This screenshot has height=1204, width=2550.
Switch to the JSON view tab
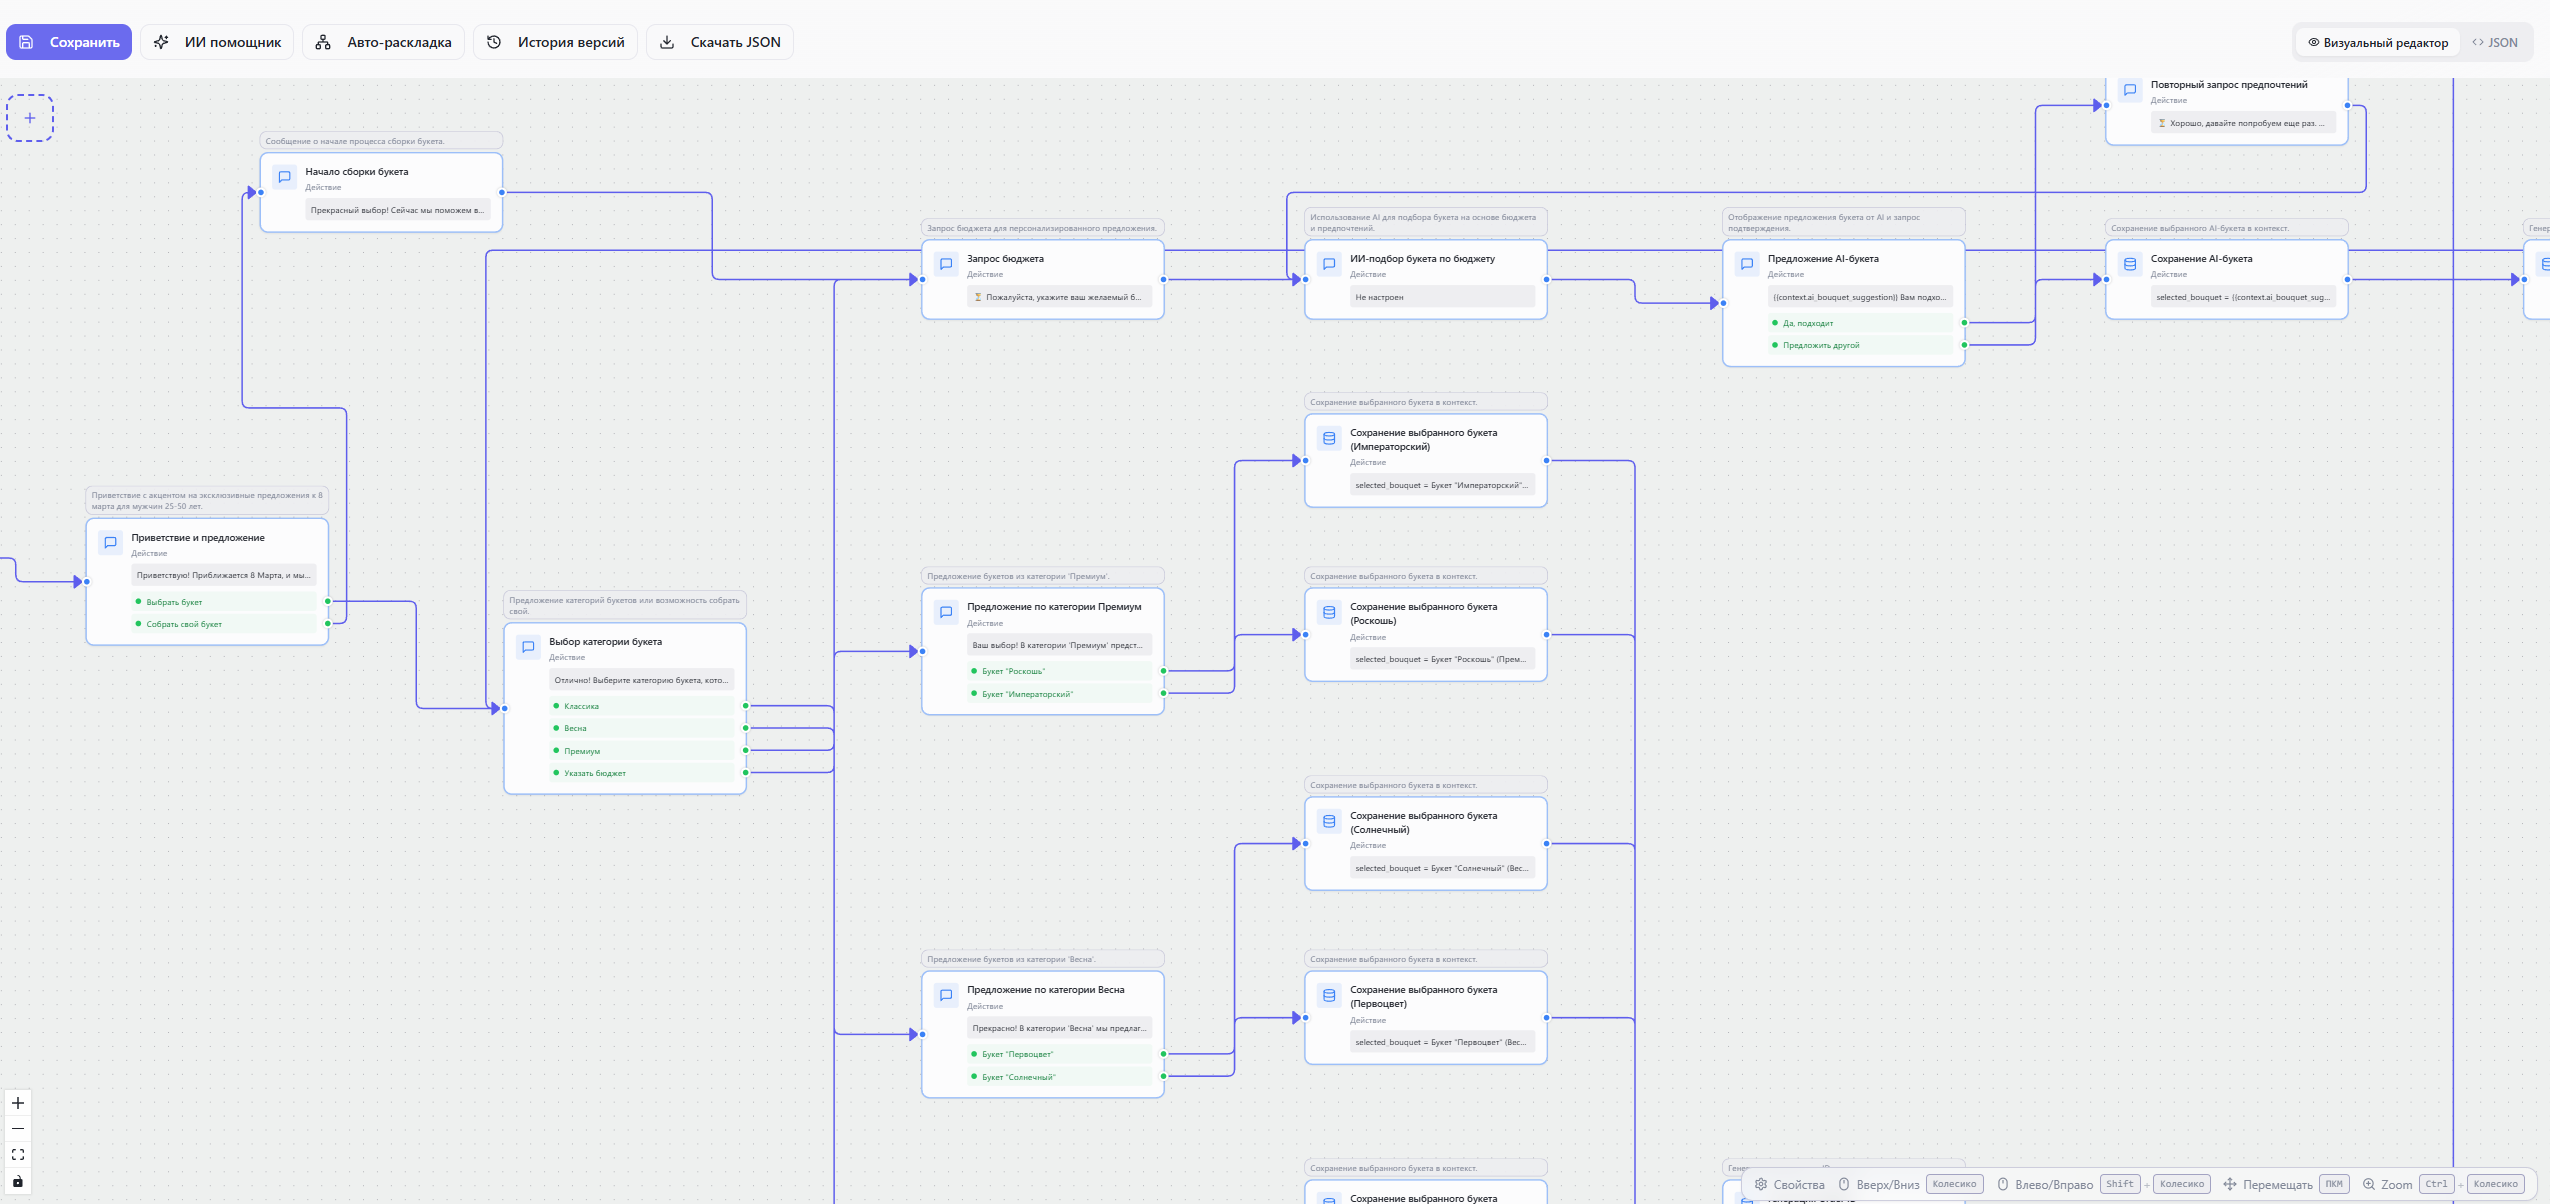point(2494,43)
